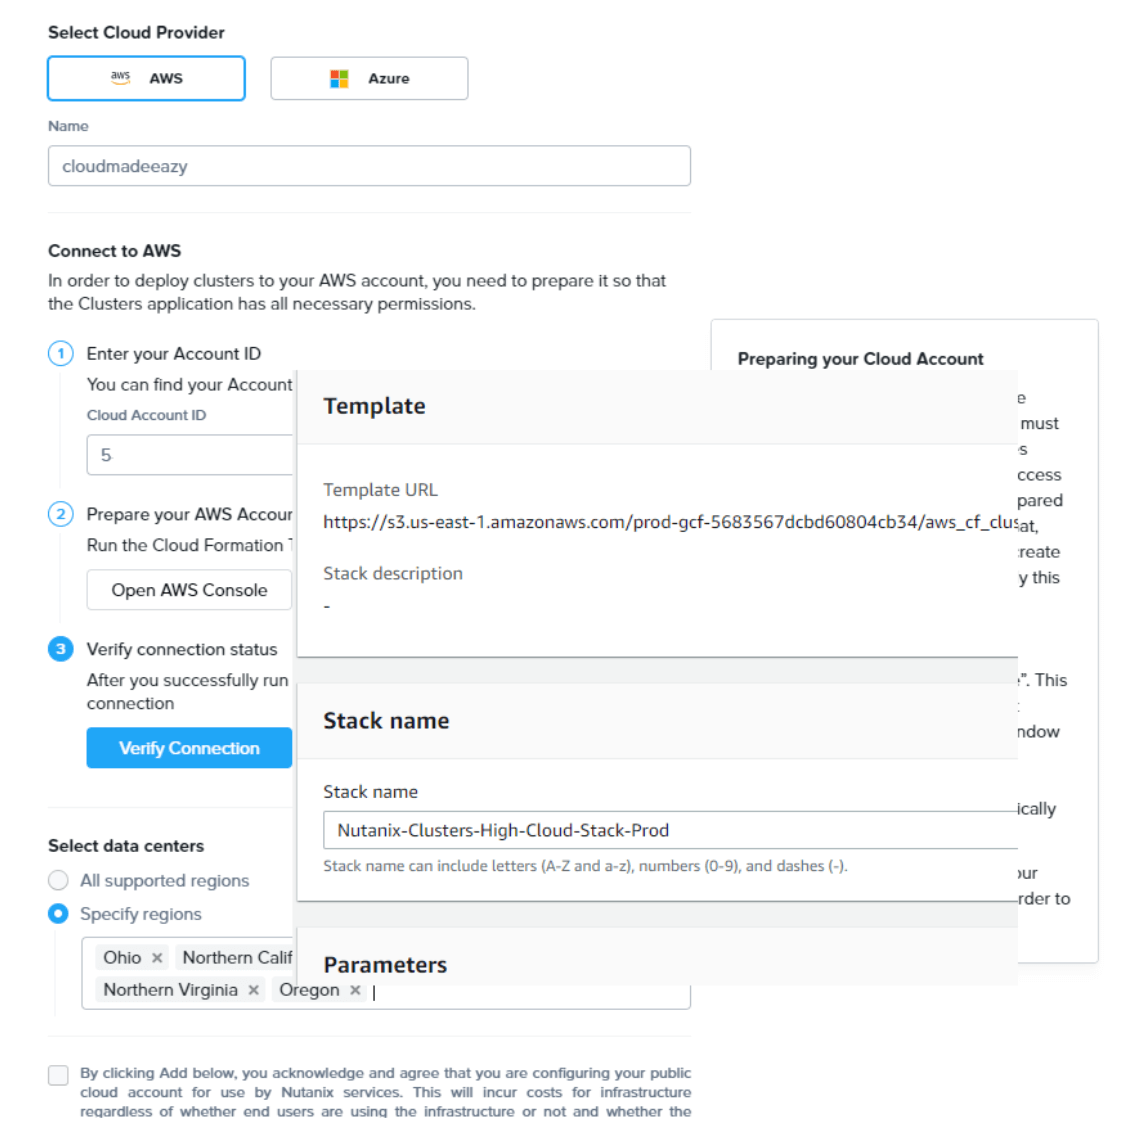Image resolution: width=1138 pixels, height=1126 pixels.
Task: Choose Specify regions radio button
Action: (x=59, y=914)
